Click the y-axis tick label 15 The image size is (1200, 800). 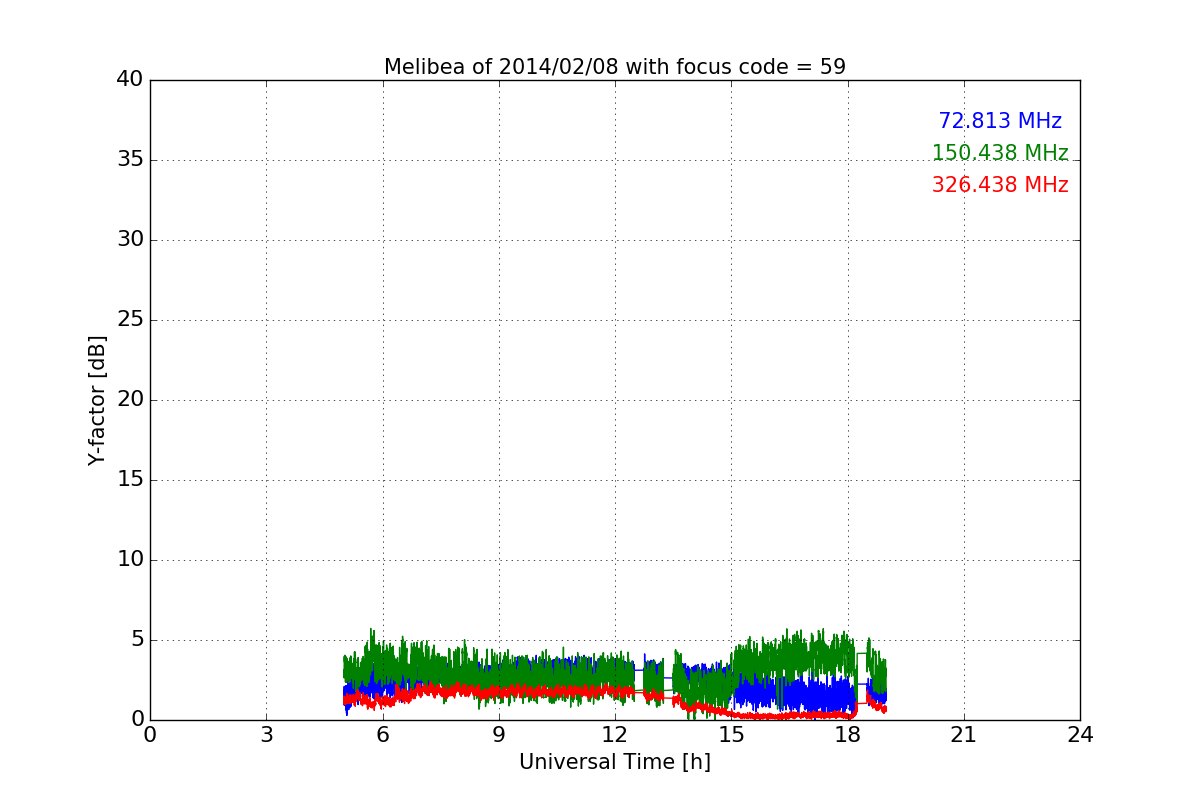point(130,480)
